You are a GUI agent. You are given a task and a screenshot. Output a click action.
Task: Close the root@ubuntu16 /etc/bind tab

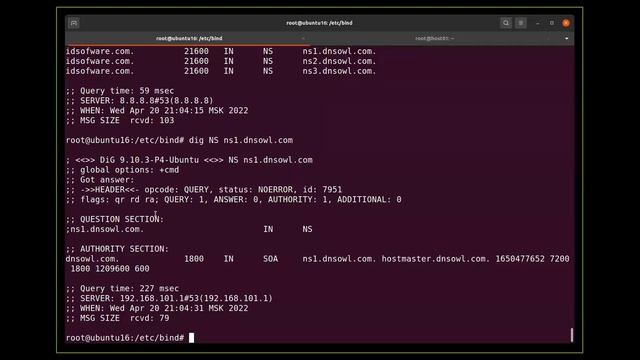303,38
